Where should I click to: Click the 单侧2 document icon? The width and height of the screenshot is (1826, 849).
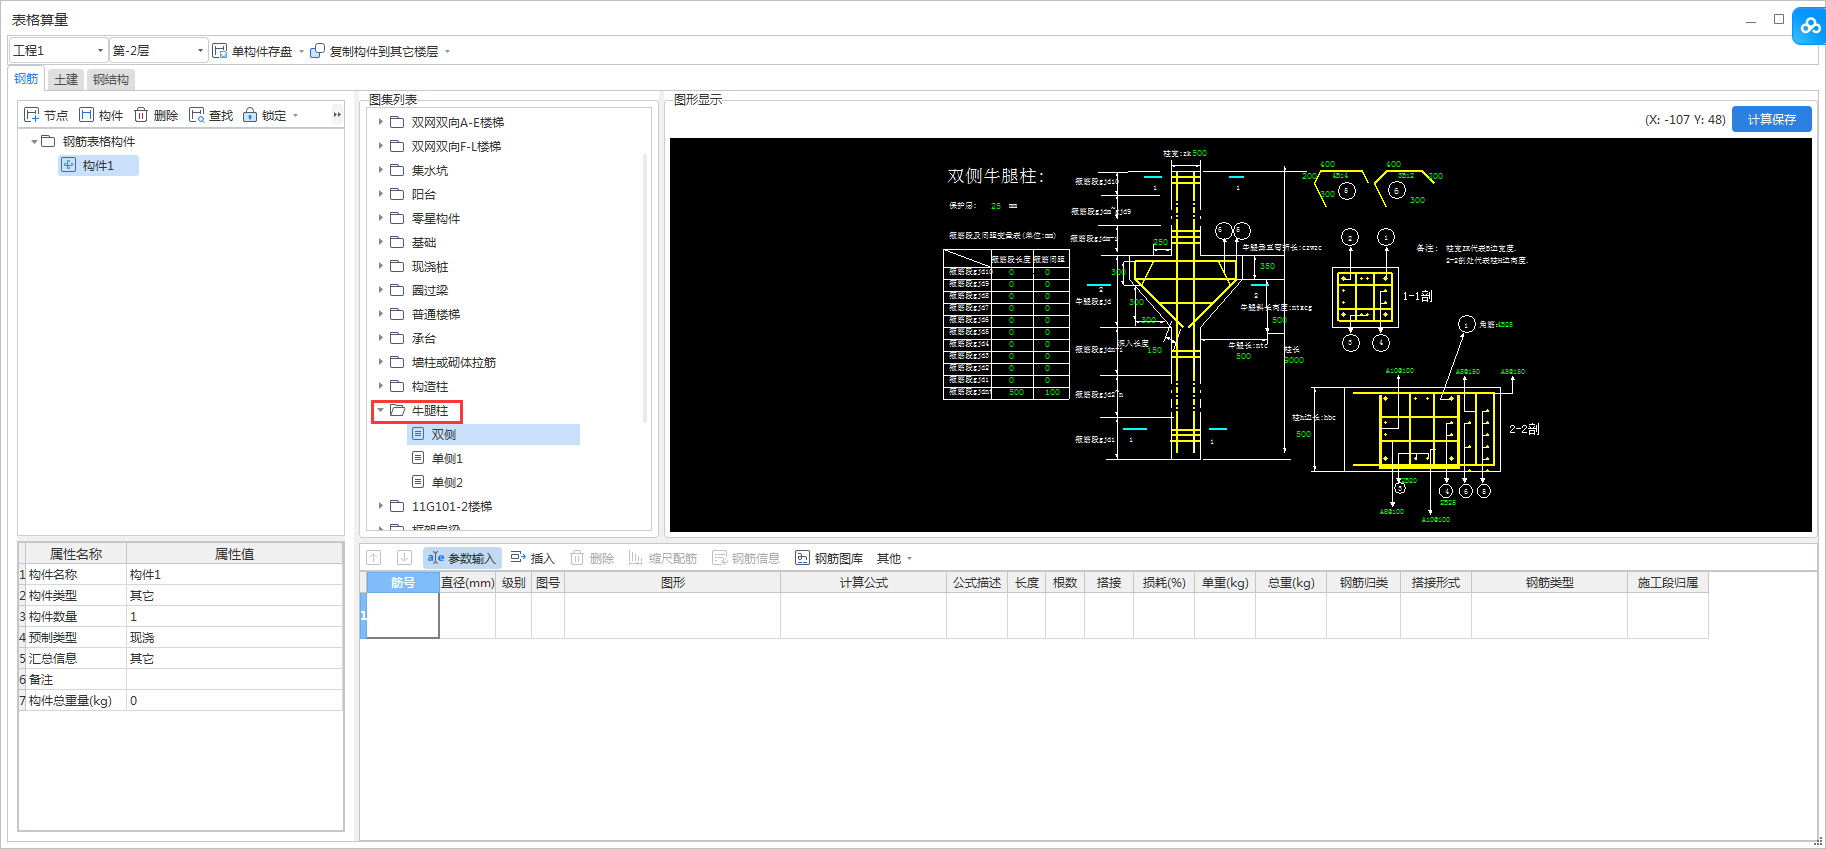418,482
